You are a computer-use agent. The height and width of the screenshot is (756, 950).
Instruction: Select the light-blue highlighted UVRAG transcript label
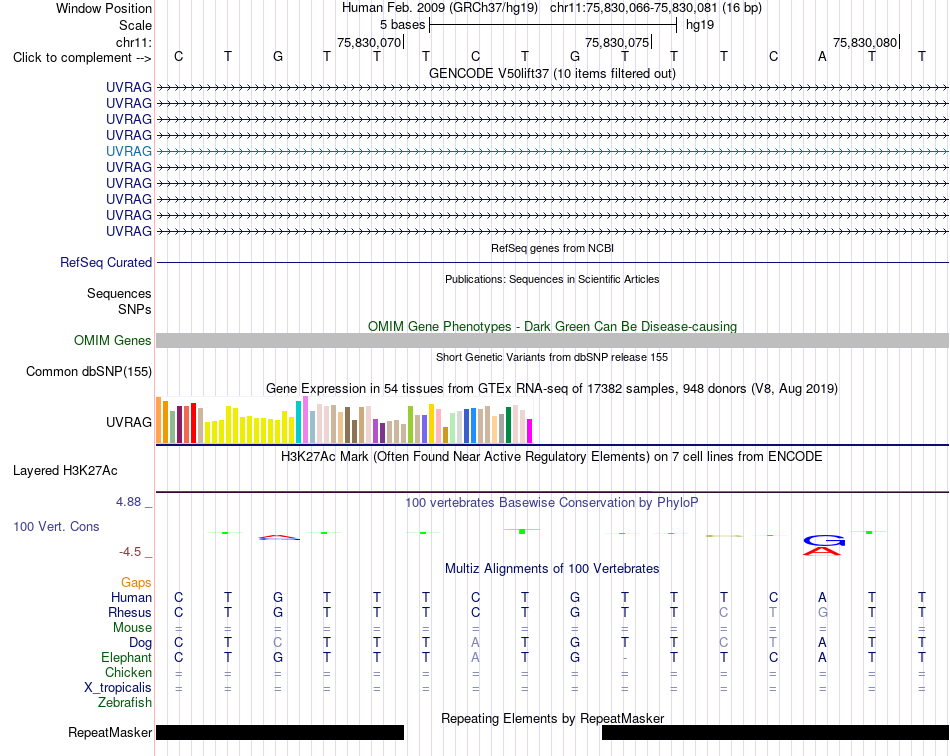pyautogui.click(x=128, y=151)
